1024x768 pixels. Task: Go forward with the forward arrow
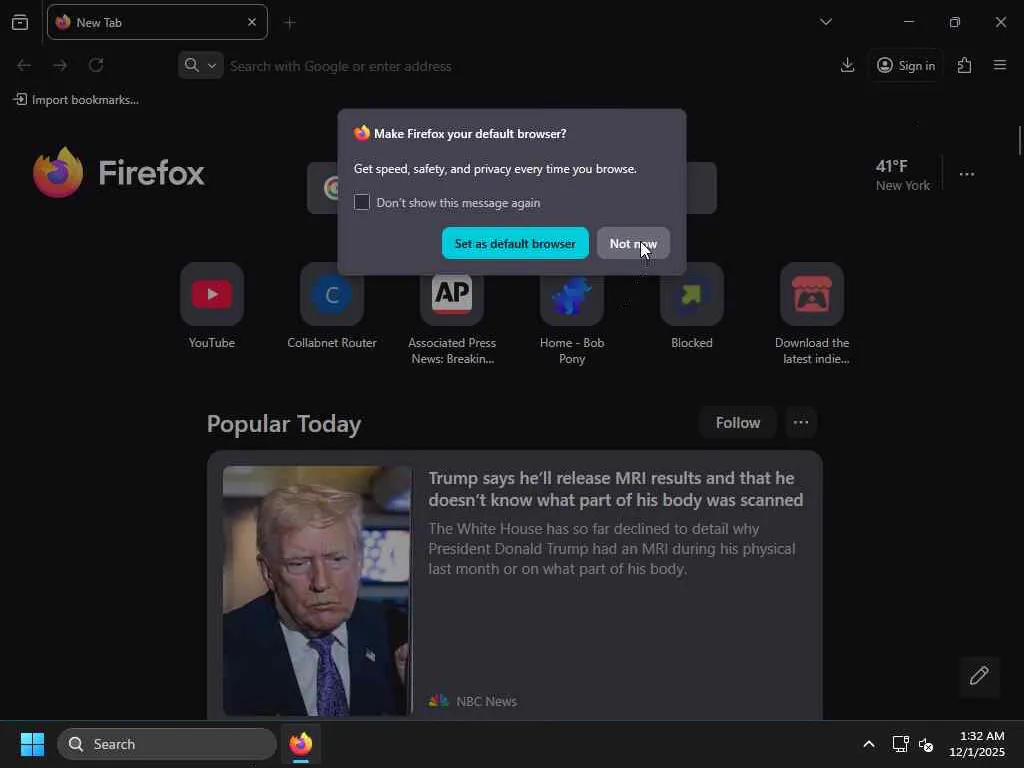coord(60,65)
